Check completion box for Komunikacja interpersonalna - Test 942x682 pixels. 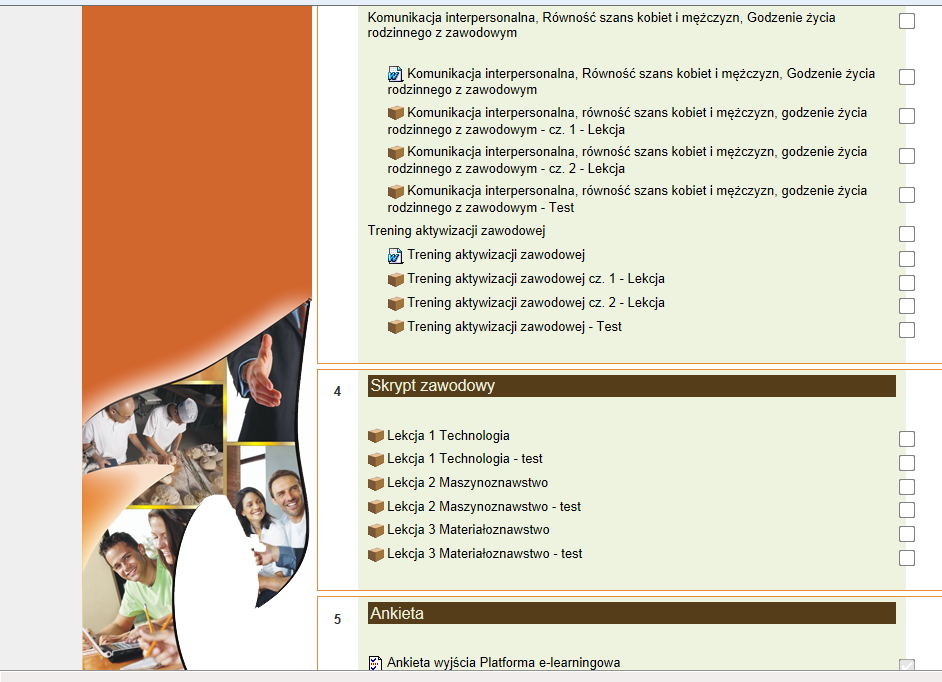(907, 195)
